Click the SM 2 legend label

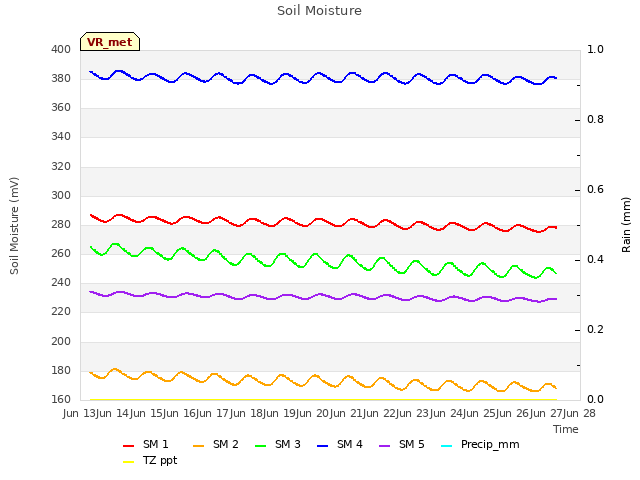tap(226, 444)
